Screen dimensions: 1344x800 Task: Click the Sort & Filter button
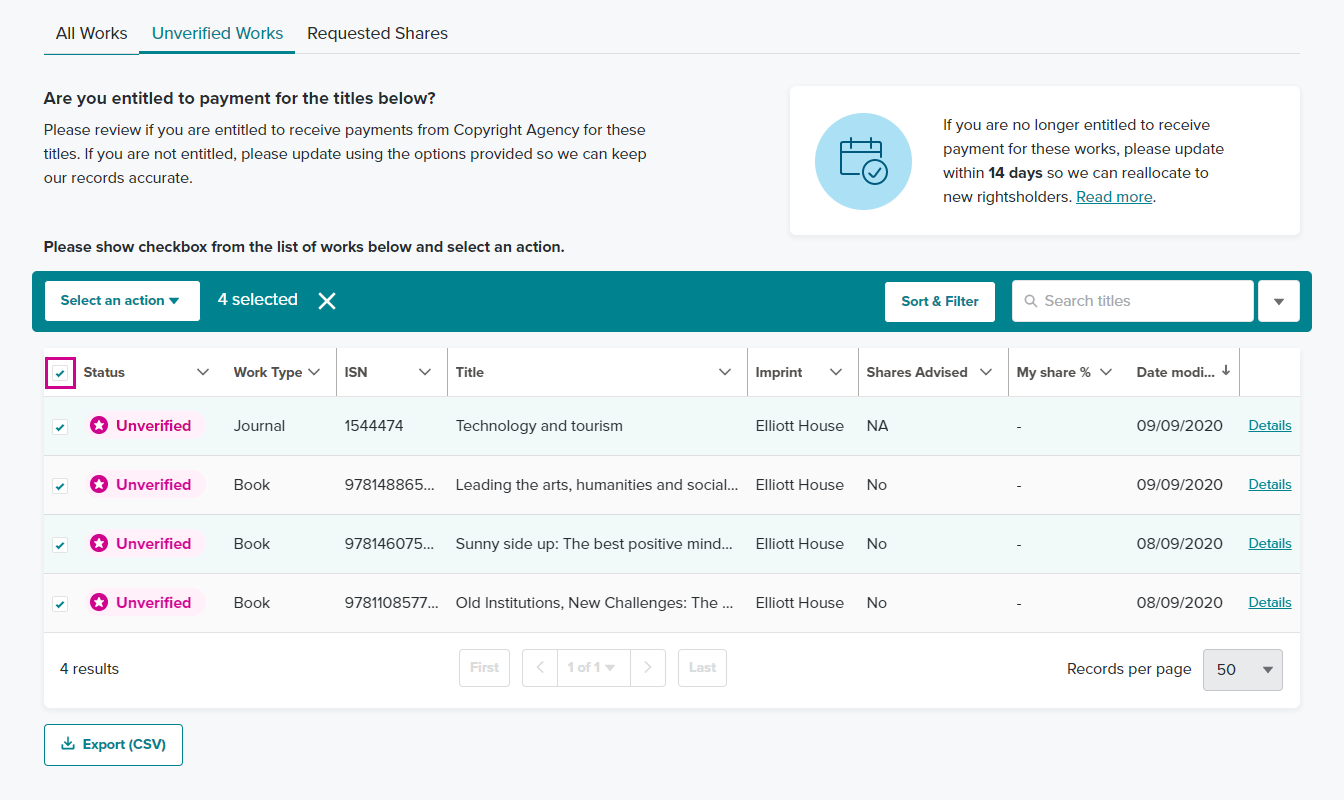[940, 301]
